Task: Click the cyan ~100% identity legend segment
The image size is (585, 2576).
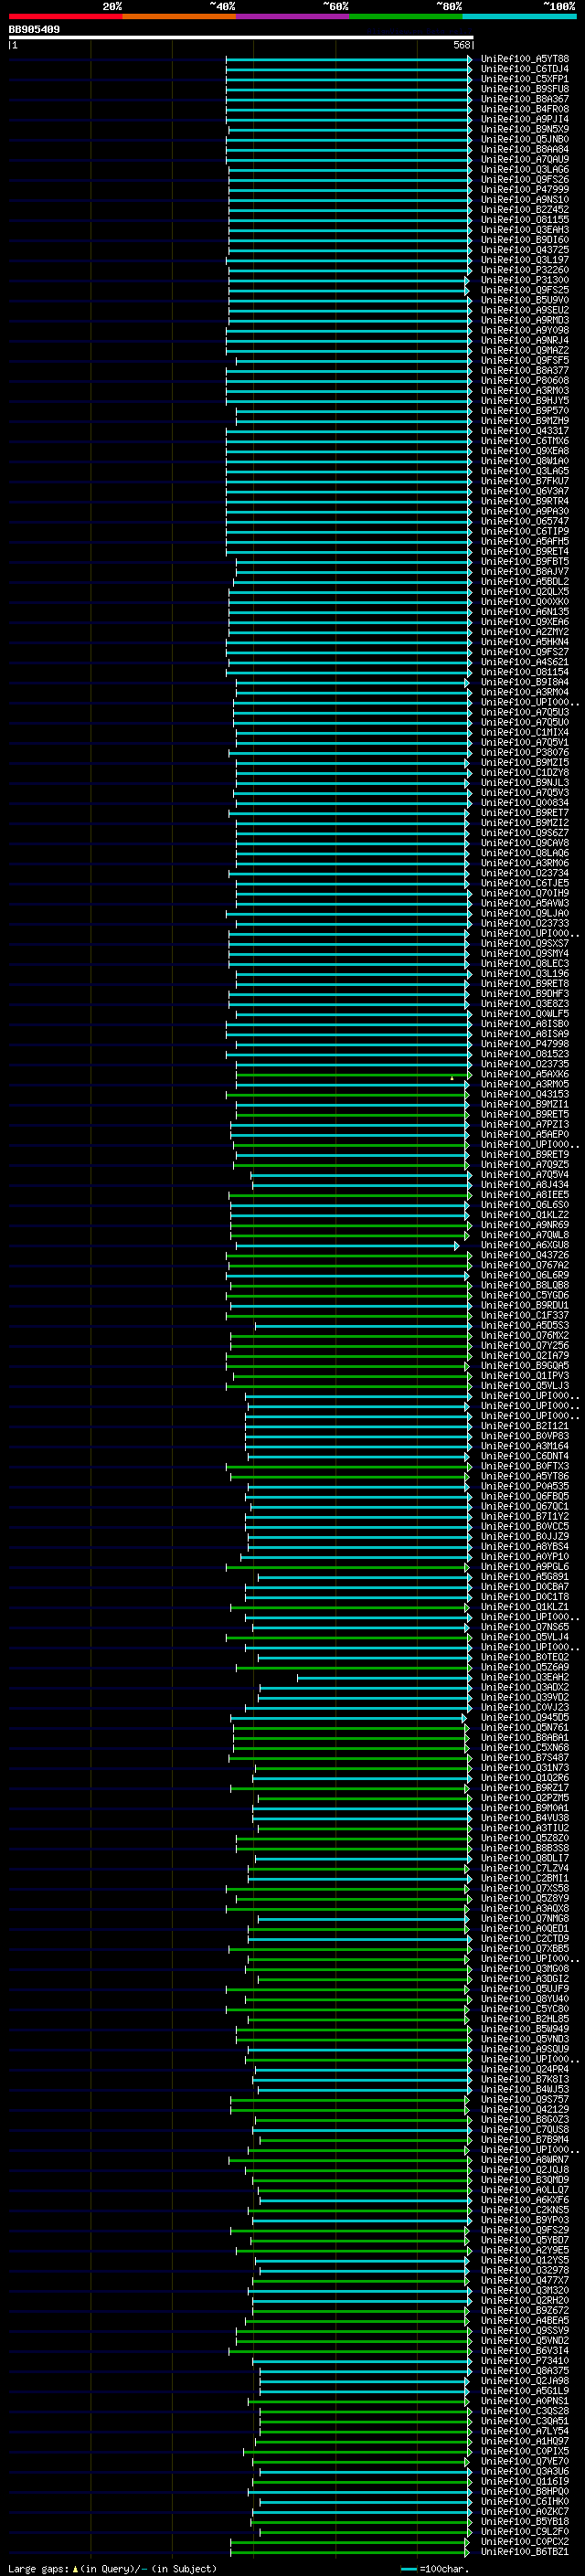Action: [520, 16]
